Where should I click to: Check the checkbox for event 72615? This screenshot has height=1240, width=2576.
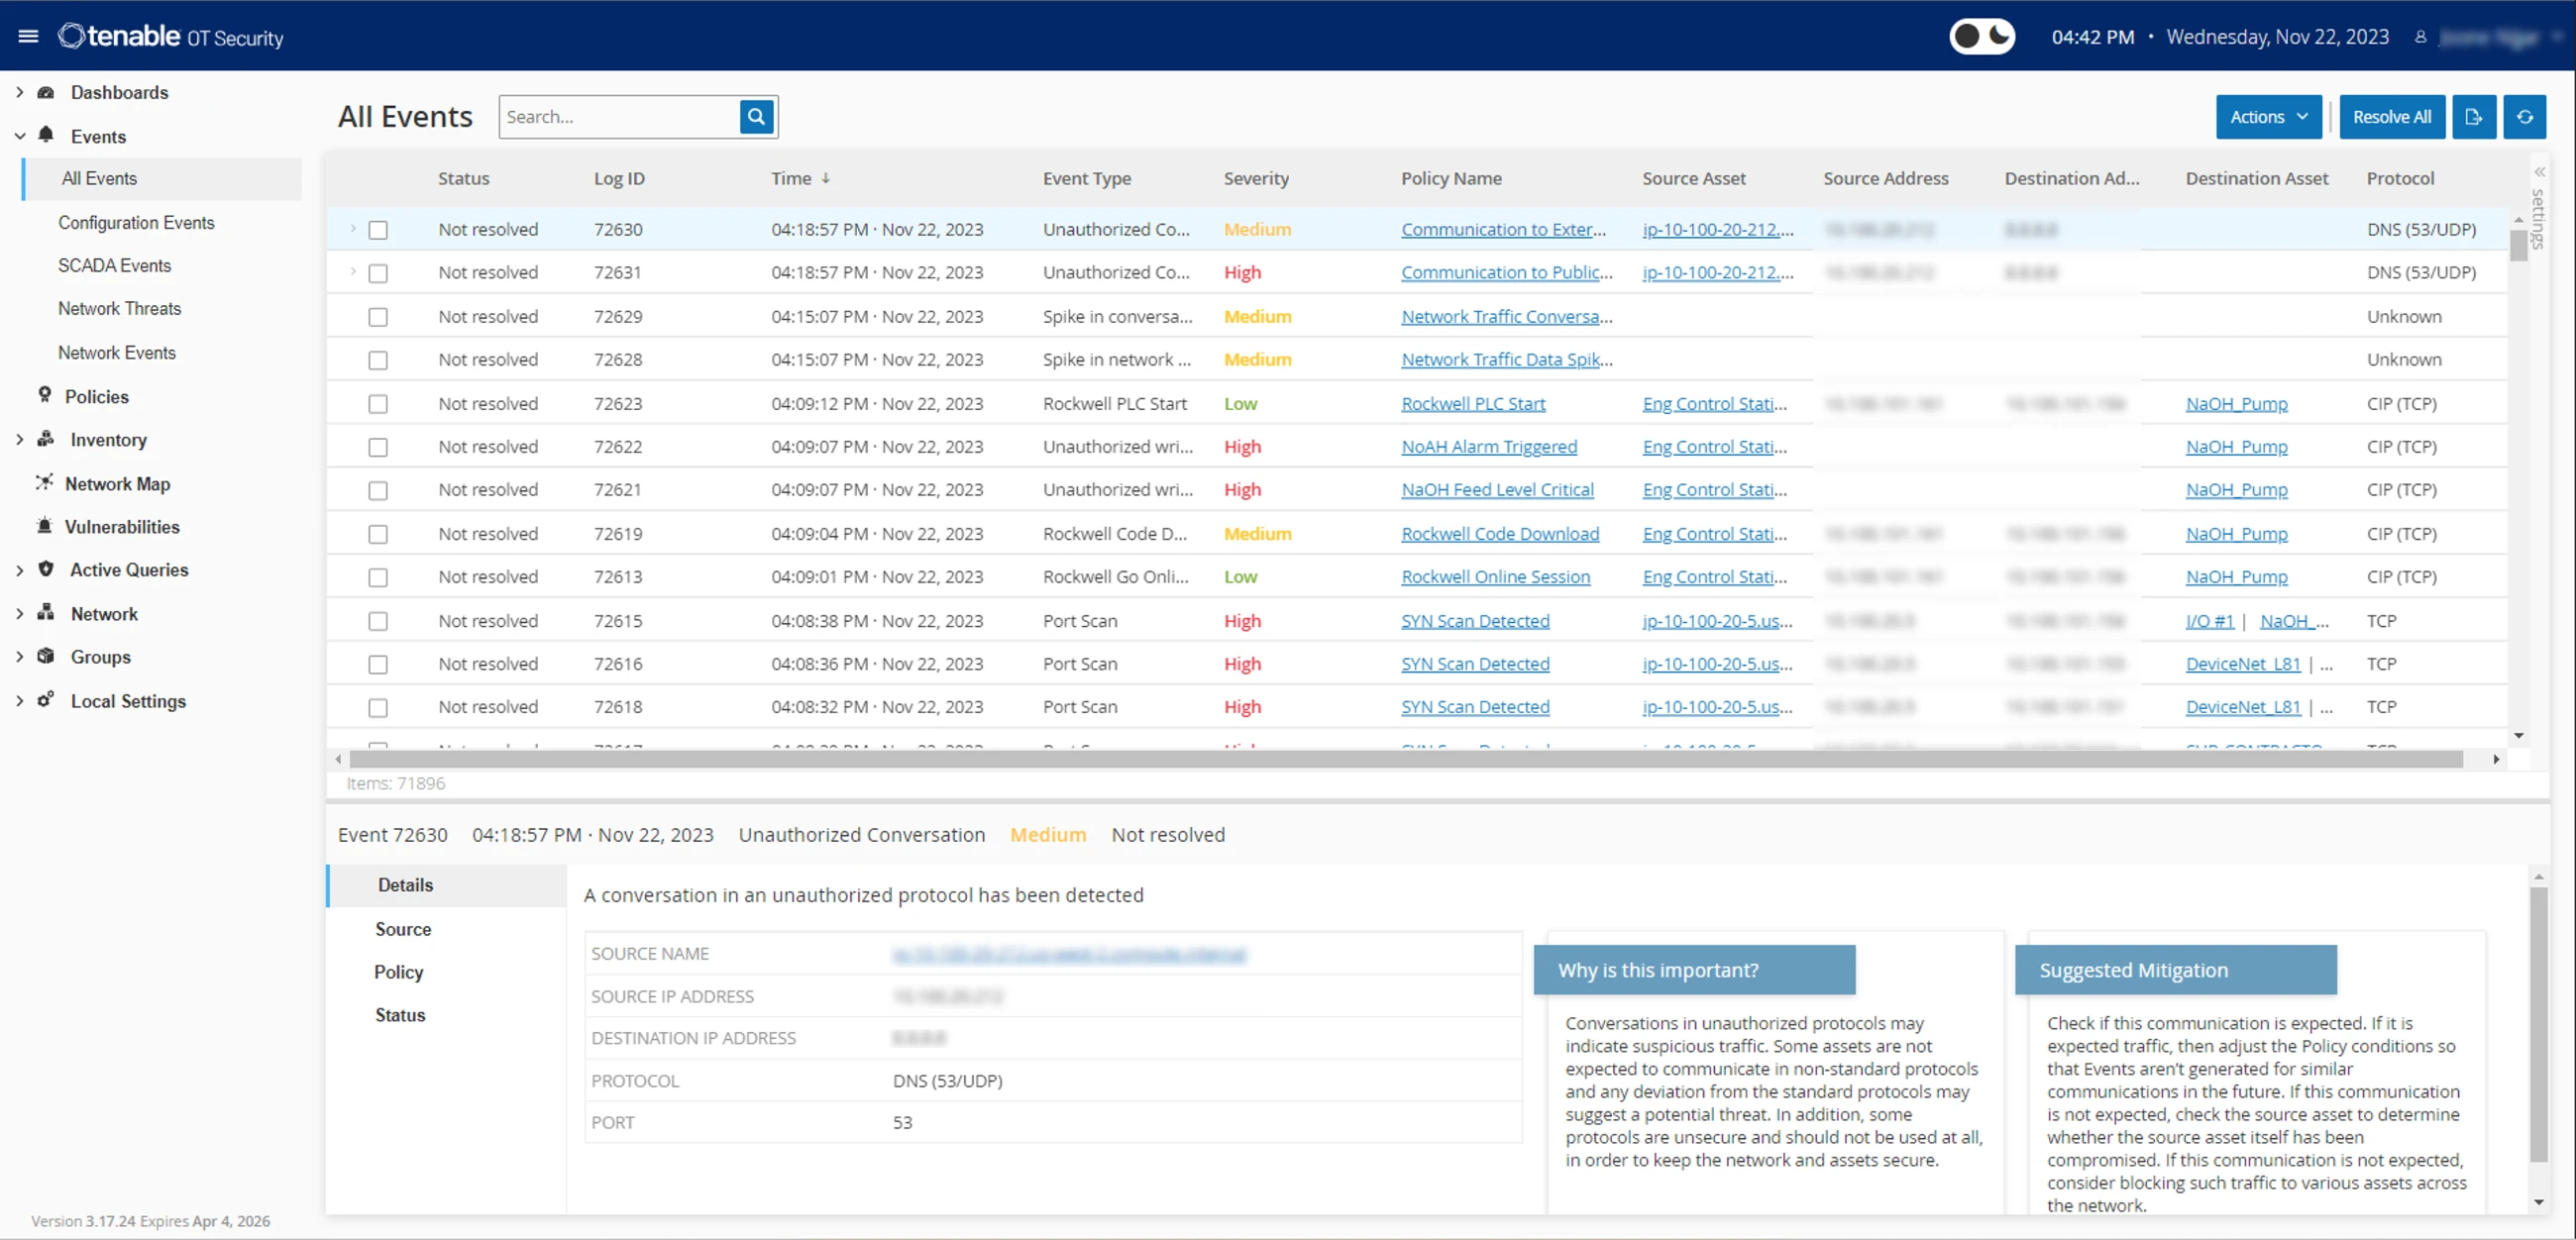[377, 619]
